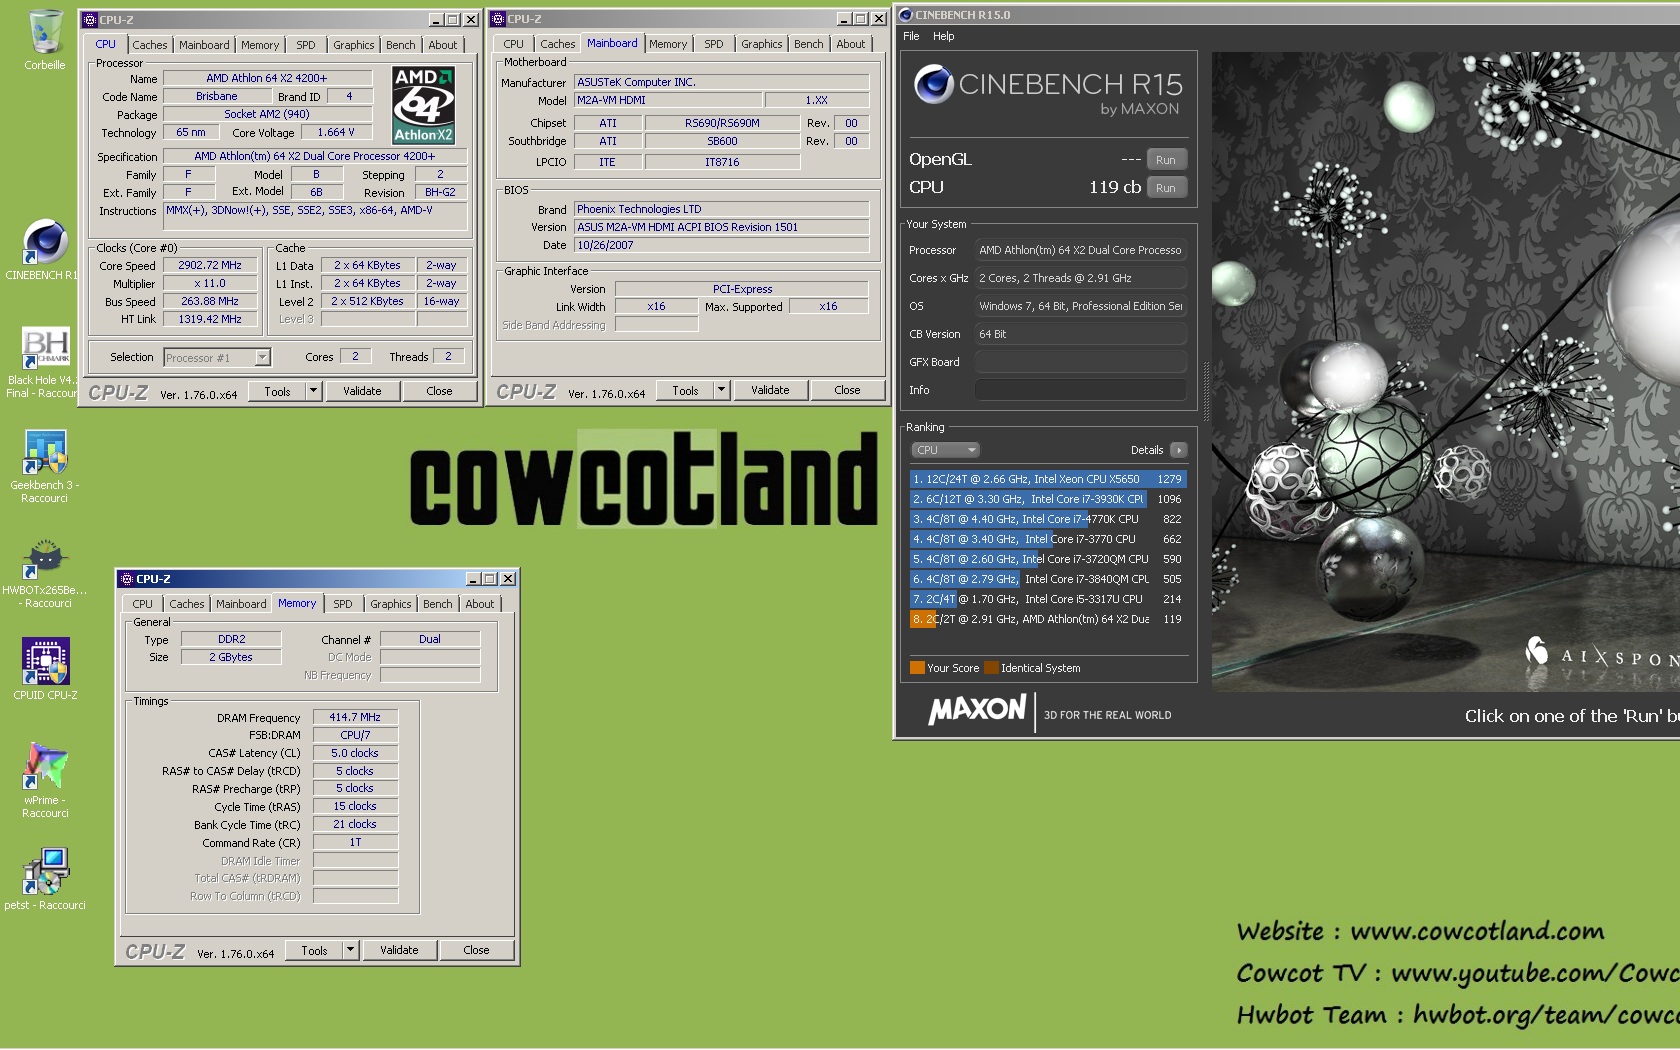Select ranking row Core i7-3840QM
1680x1050 pixels.
1048,579
